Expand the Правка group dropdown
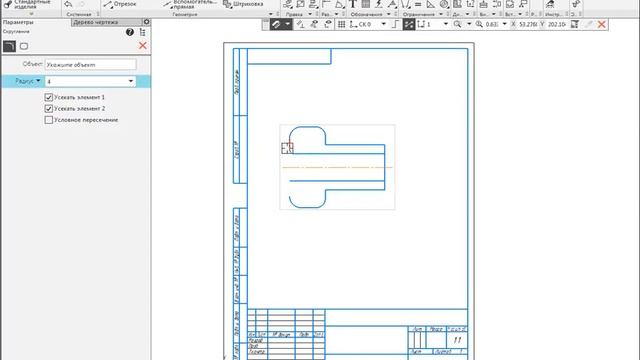This screenshot has width=640, height=360. click(x=310, y=14)
